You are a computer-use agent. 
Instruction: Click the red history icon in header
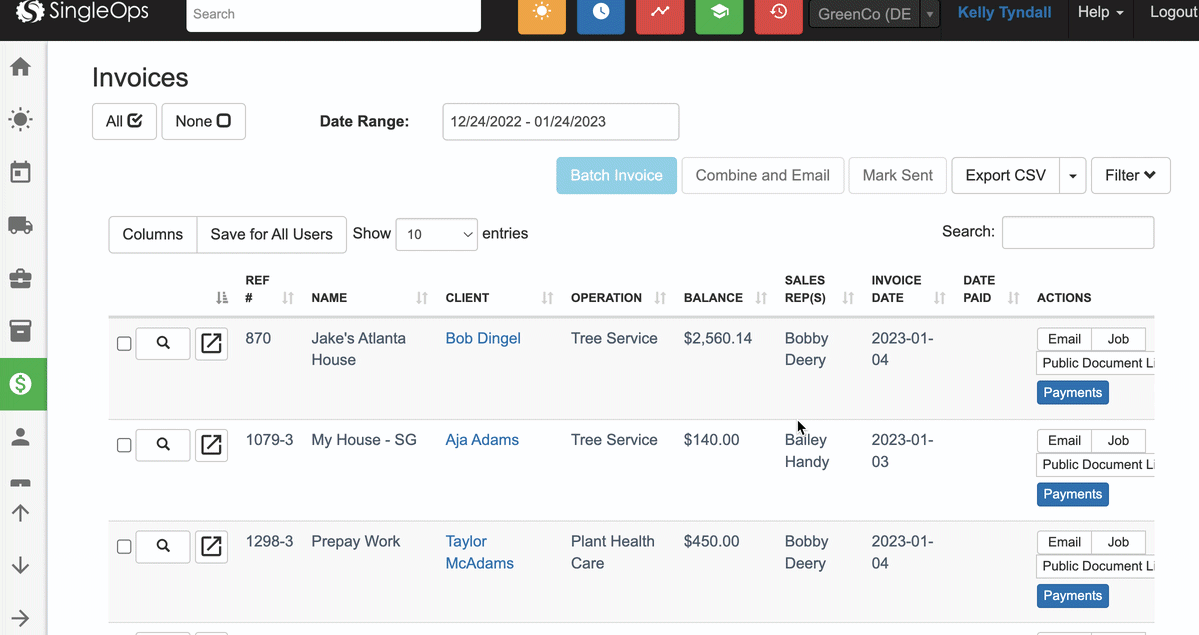point(778,14)
